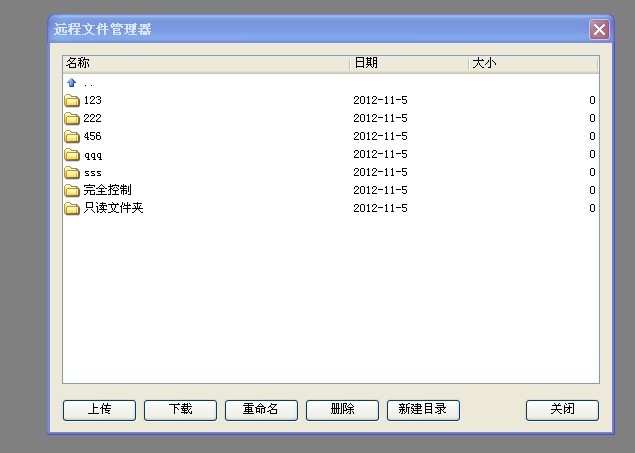The image size is (635, 453).
Task: Select the folder icon for sss
Action: [72, 172]
